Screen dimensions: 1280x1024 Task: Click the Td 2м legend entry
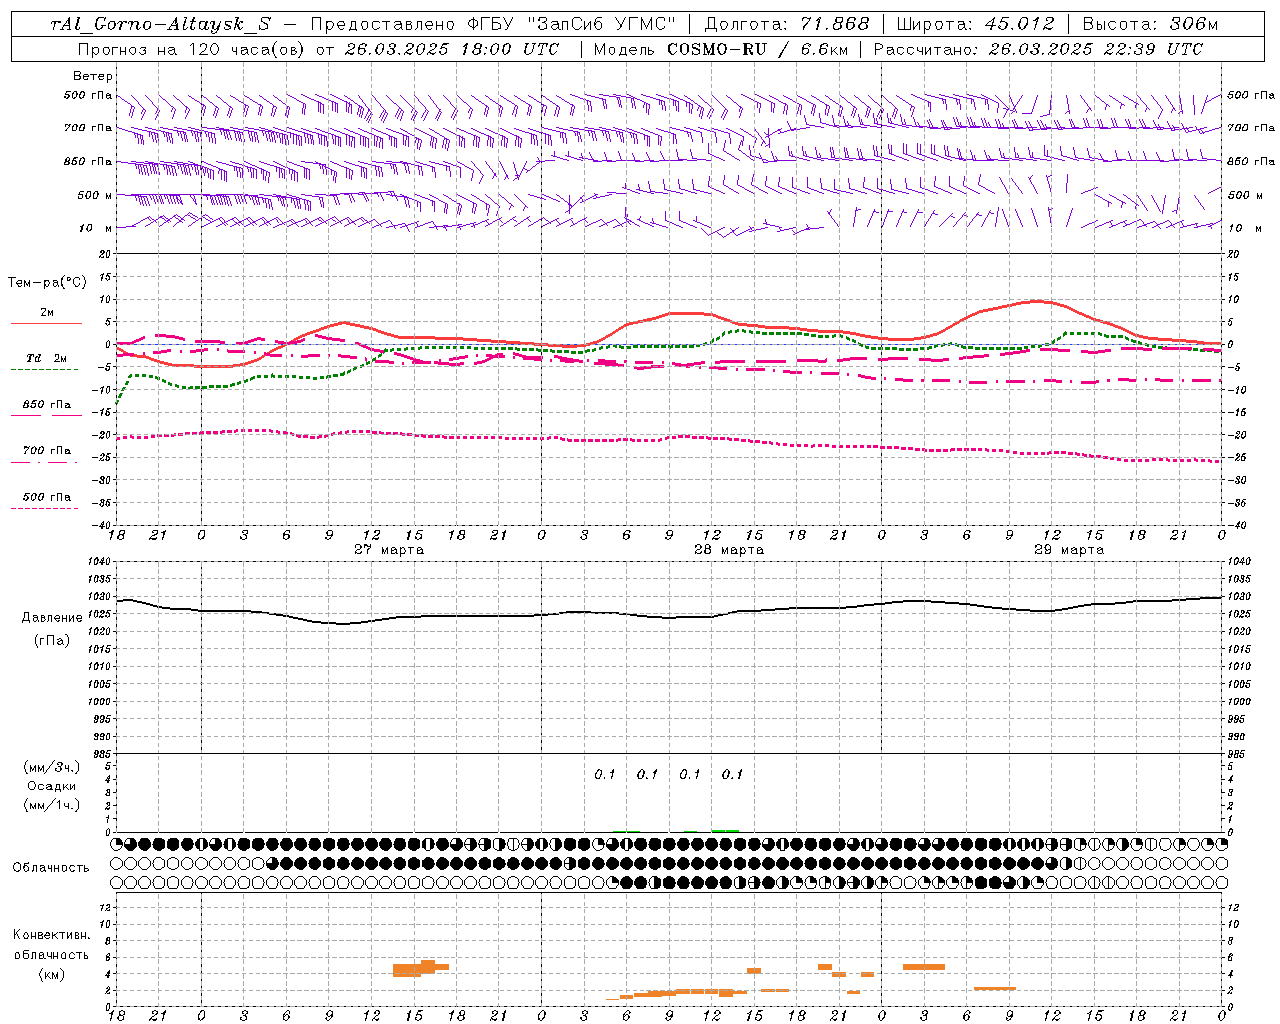click(x=46, y=358)
